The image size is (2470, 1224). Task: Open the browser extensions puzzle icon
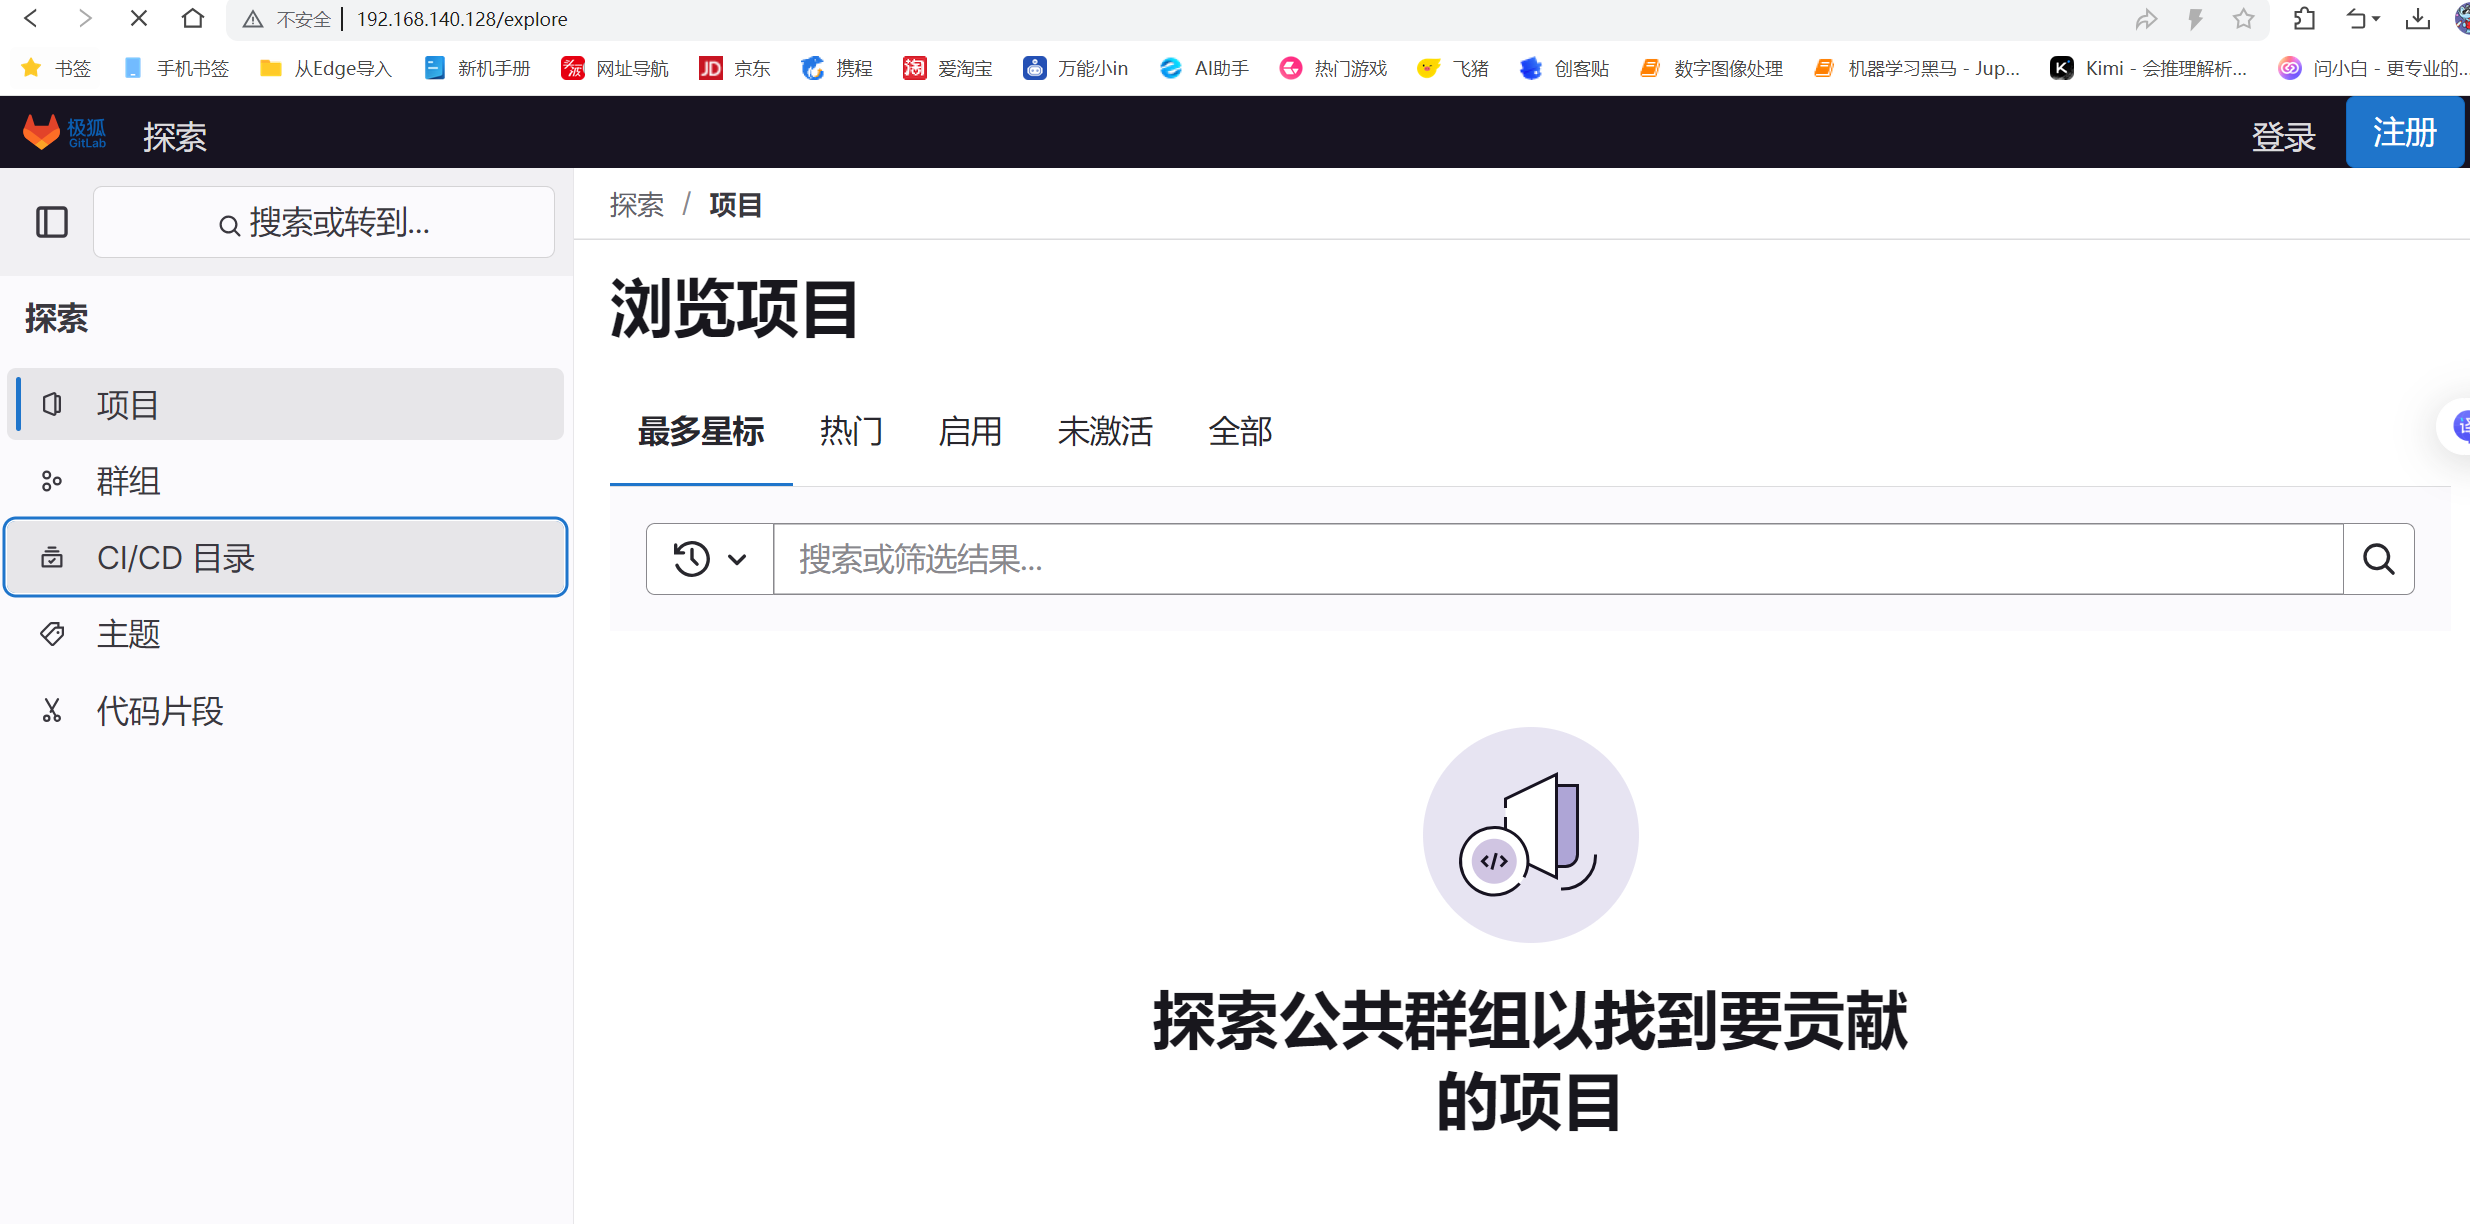pyautogui.click(x=2304, y=18)
